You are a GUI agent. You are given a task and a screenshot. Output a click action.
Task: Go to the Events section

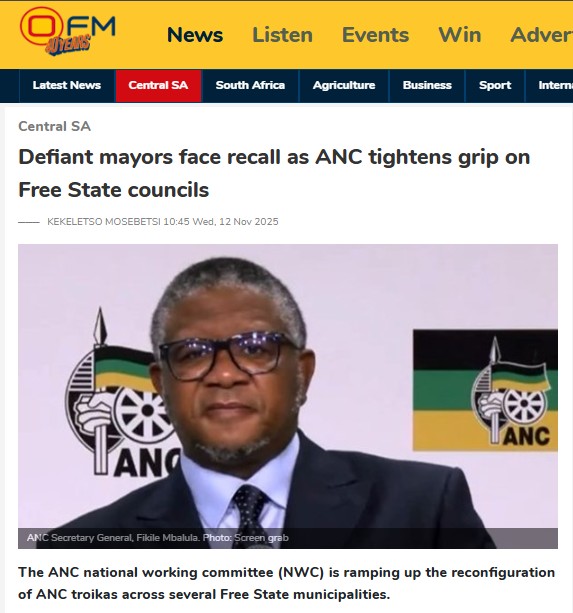375,35
